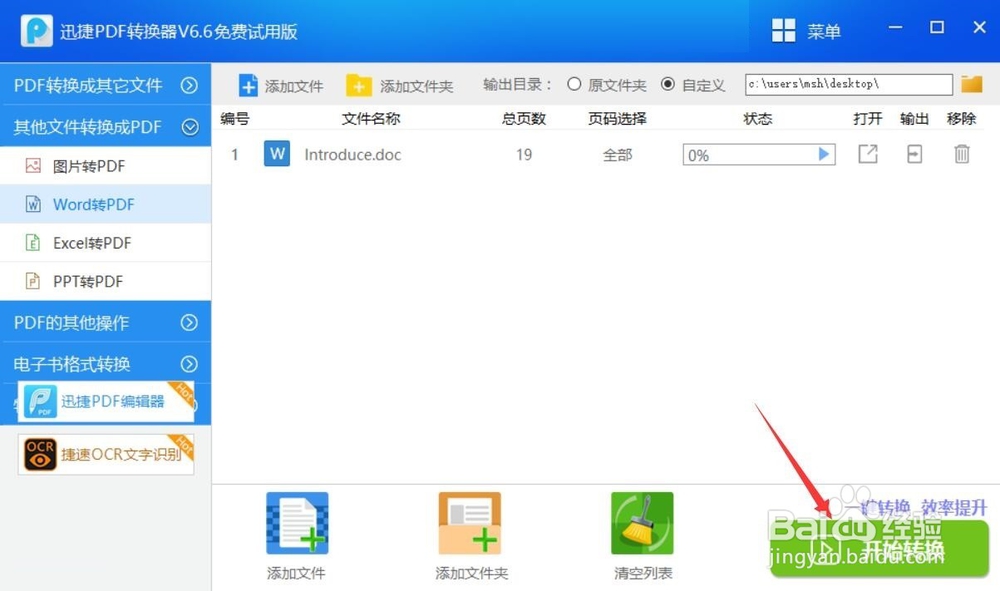The width and height of the screenshot is (1000, 591).
Task: Expand the 电子书格式转换 section
Action: [x=105, y=364]
